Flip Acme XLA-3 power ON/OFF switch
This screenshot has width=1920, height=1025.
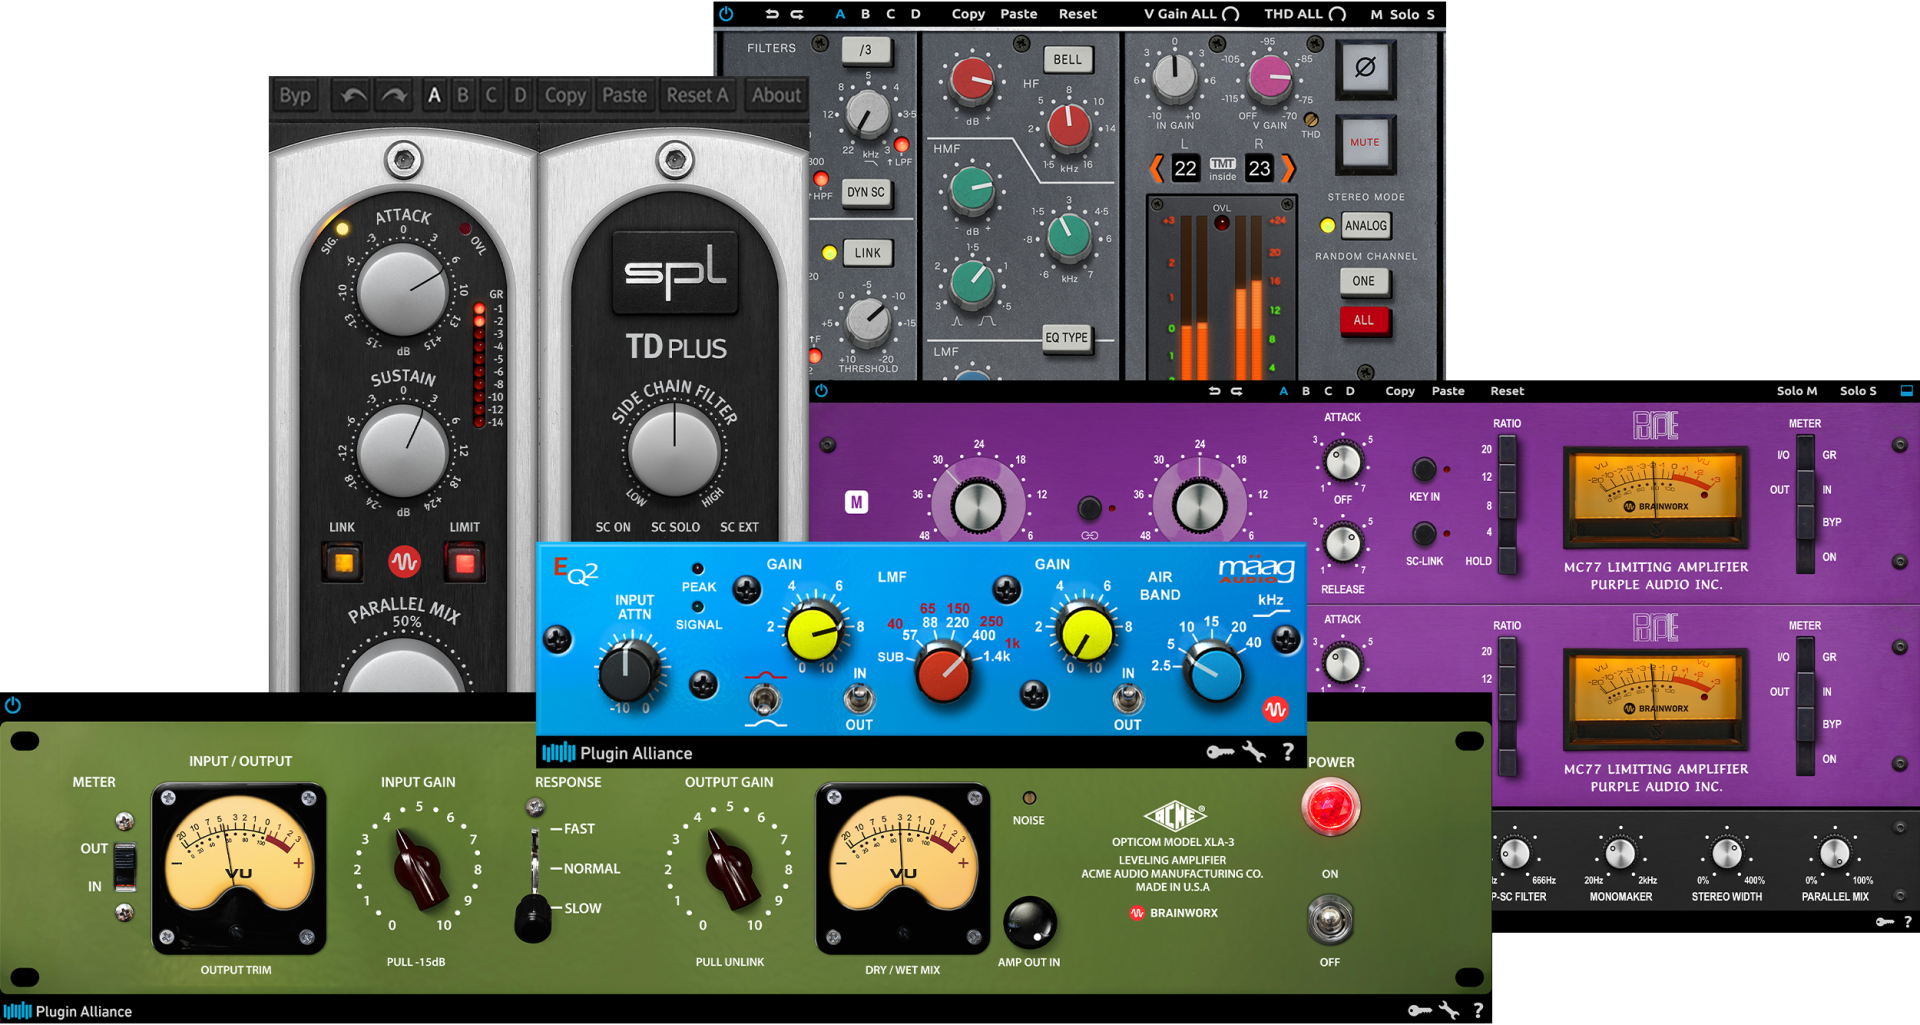(1330, 920)
